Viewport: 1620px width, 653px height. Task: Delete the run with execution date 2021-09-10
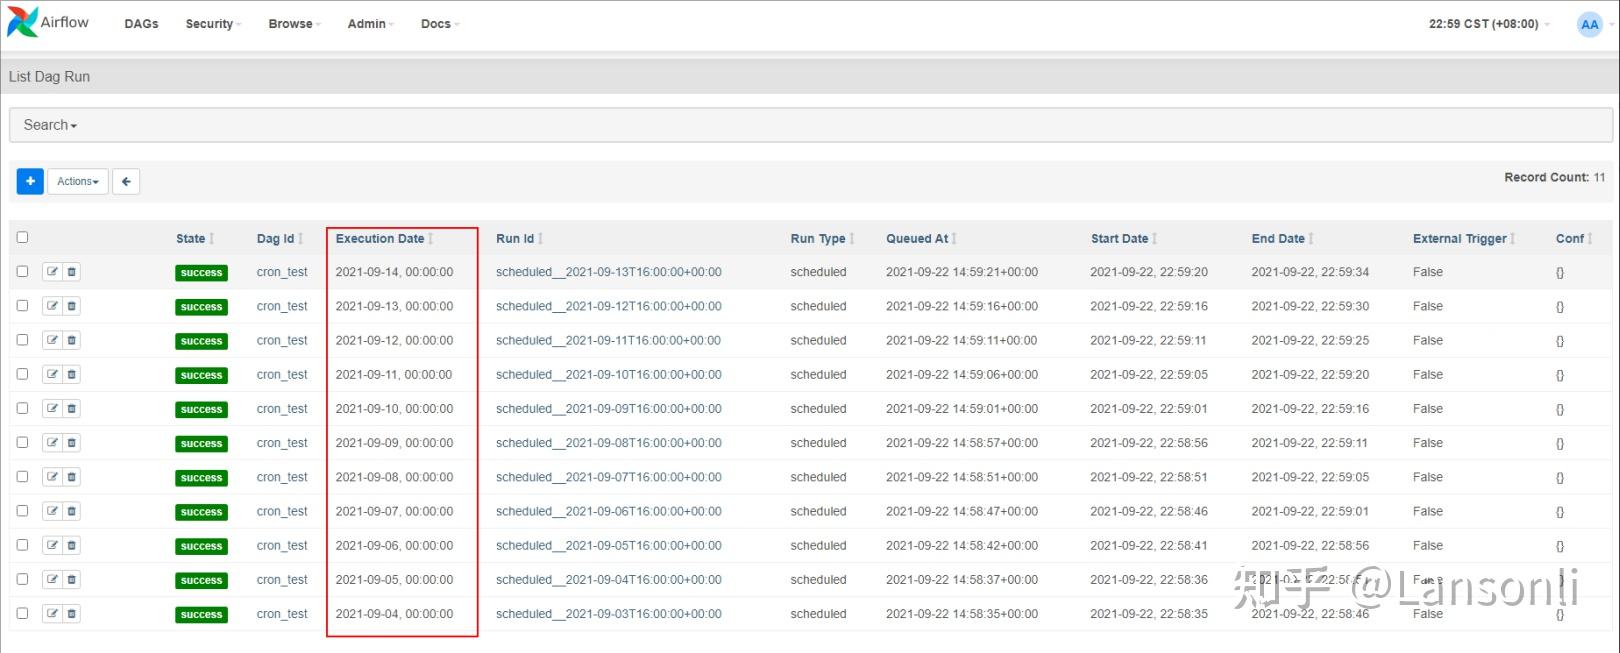pyautogui.click(x=72, y=408)
